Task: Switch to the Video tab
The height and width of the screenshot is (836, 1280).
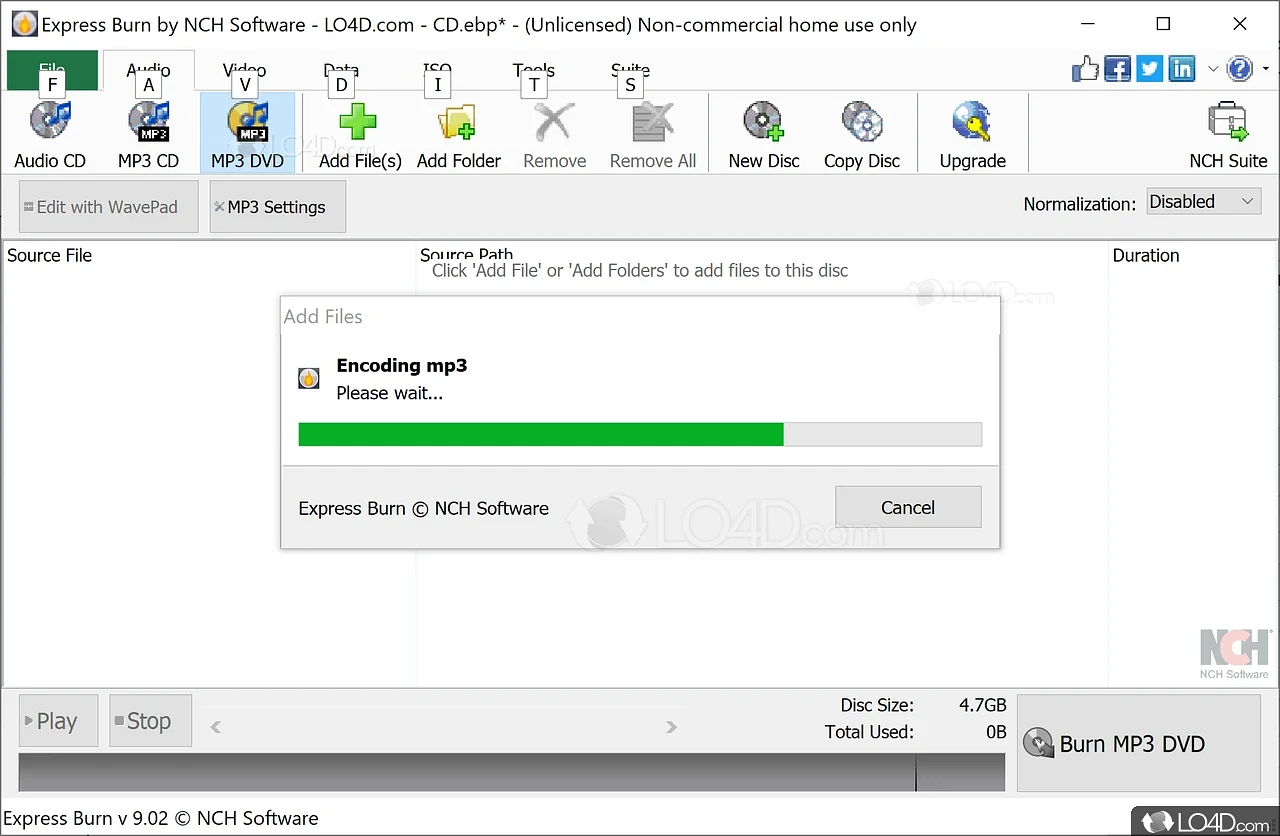Action: click(x=244, y=70)
